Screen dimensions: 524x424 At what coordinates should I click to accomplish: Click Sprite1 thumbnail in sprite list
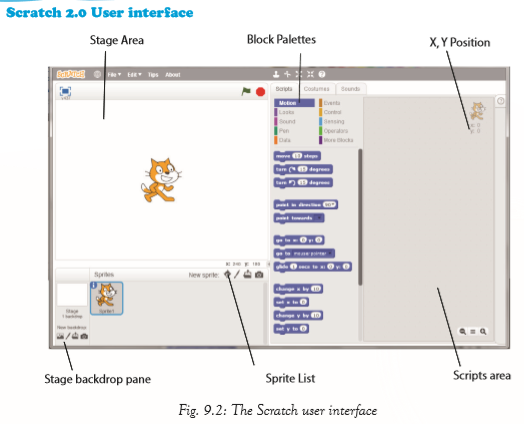point(107,298)
